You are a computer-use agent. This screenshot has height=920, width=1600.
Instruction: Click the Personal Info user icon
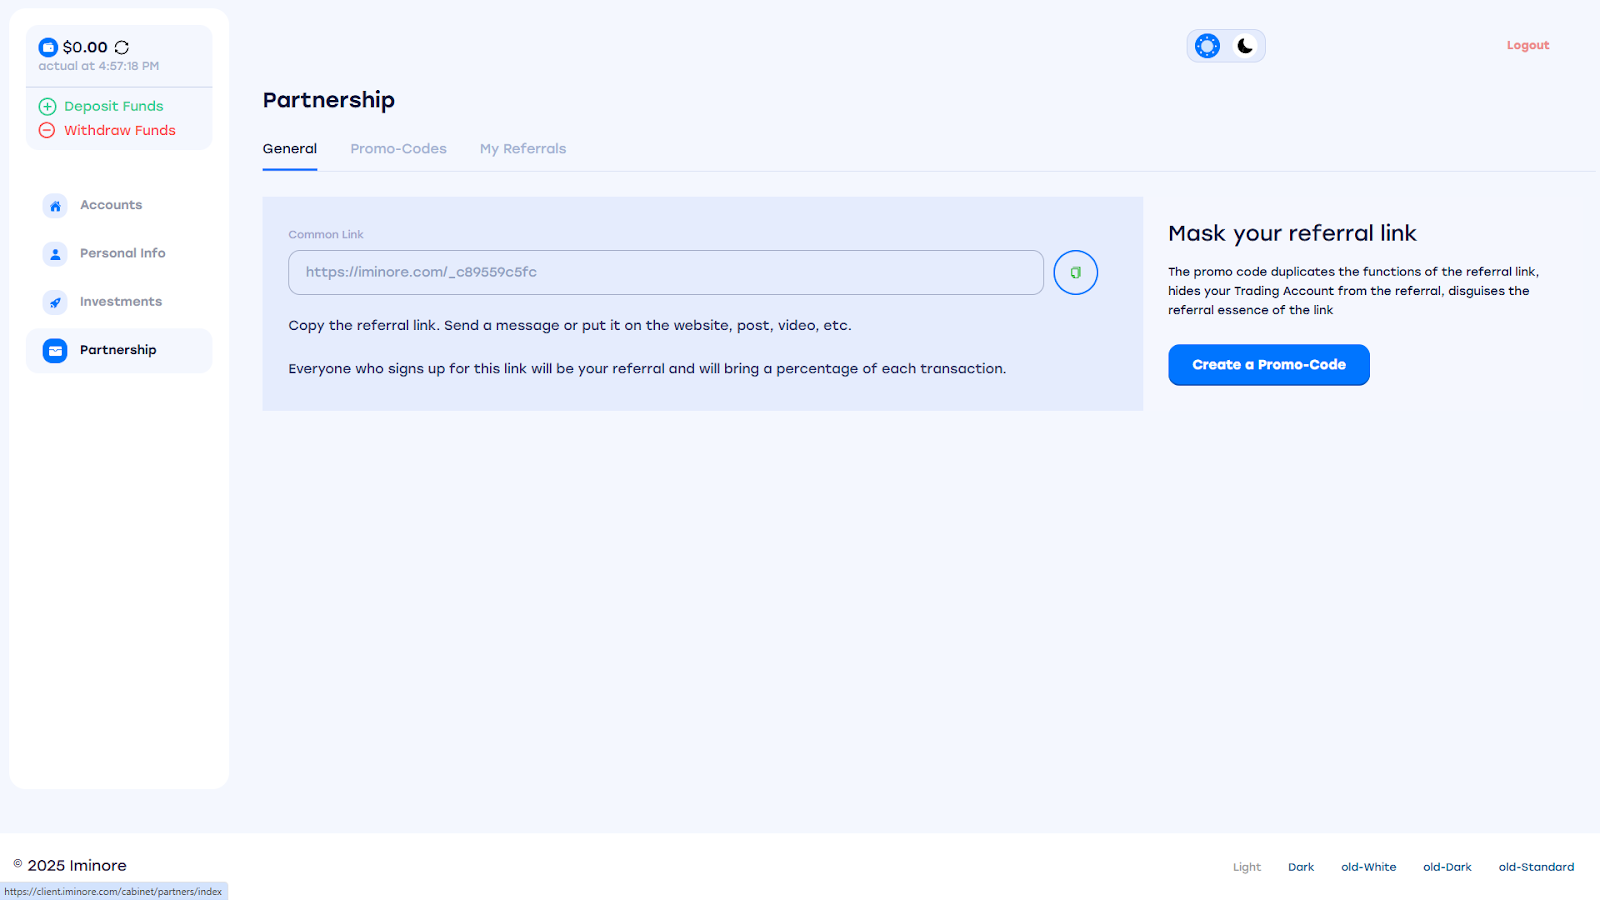tap(55, 254)
